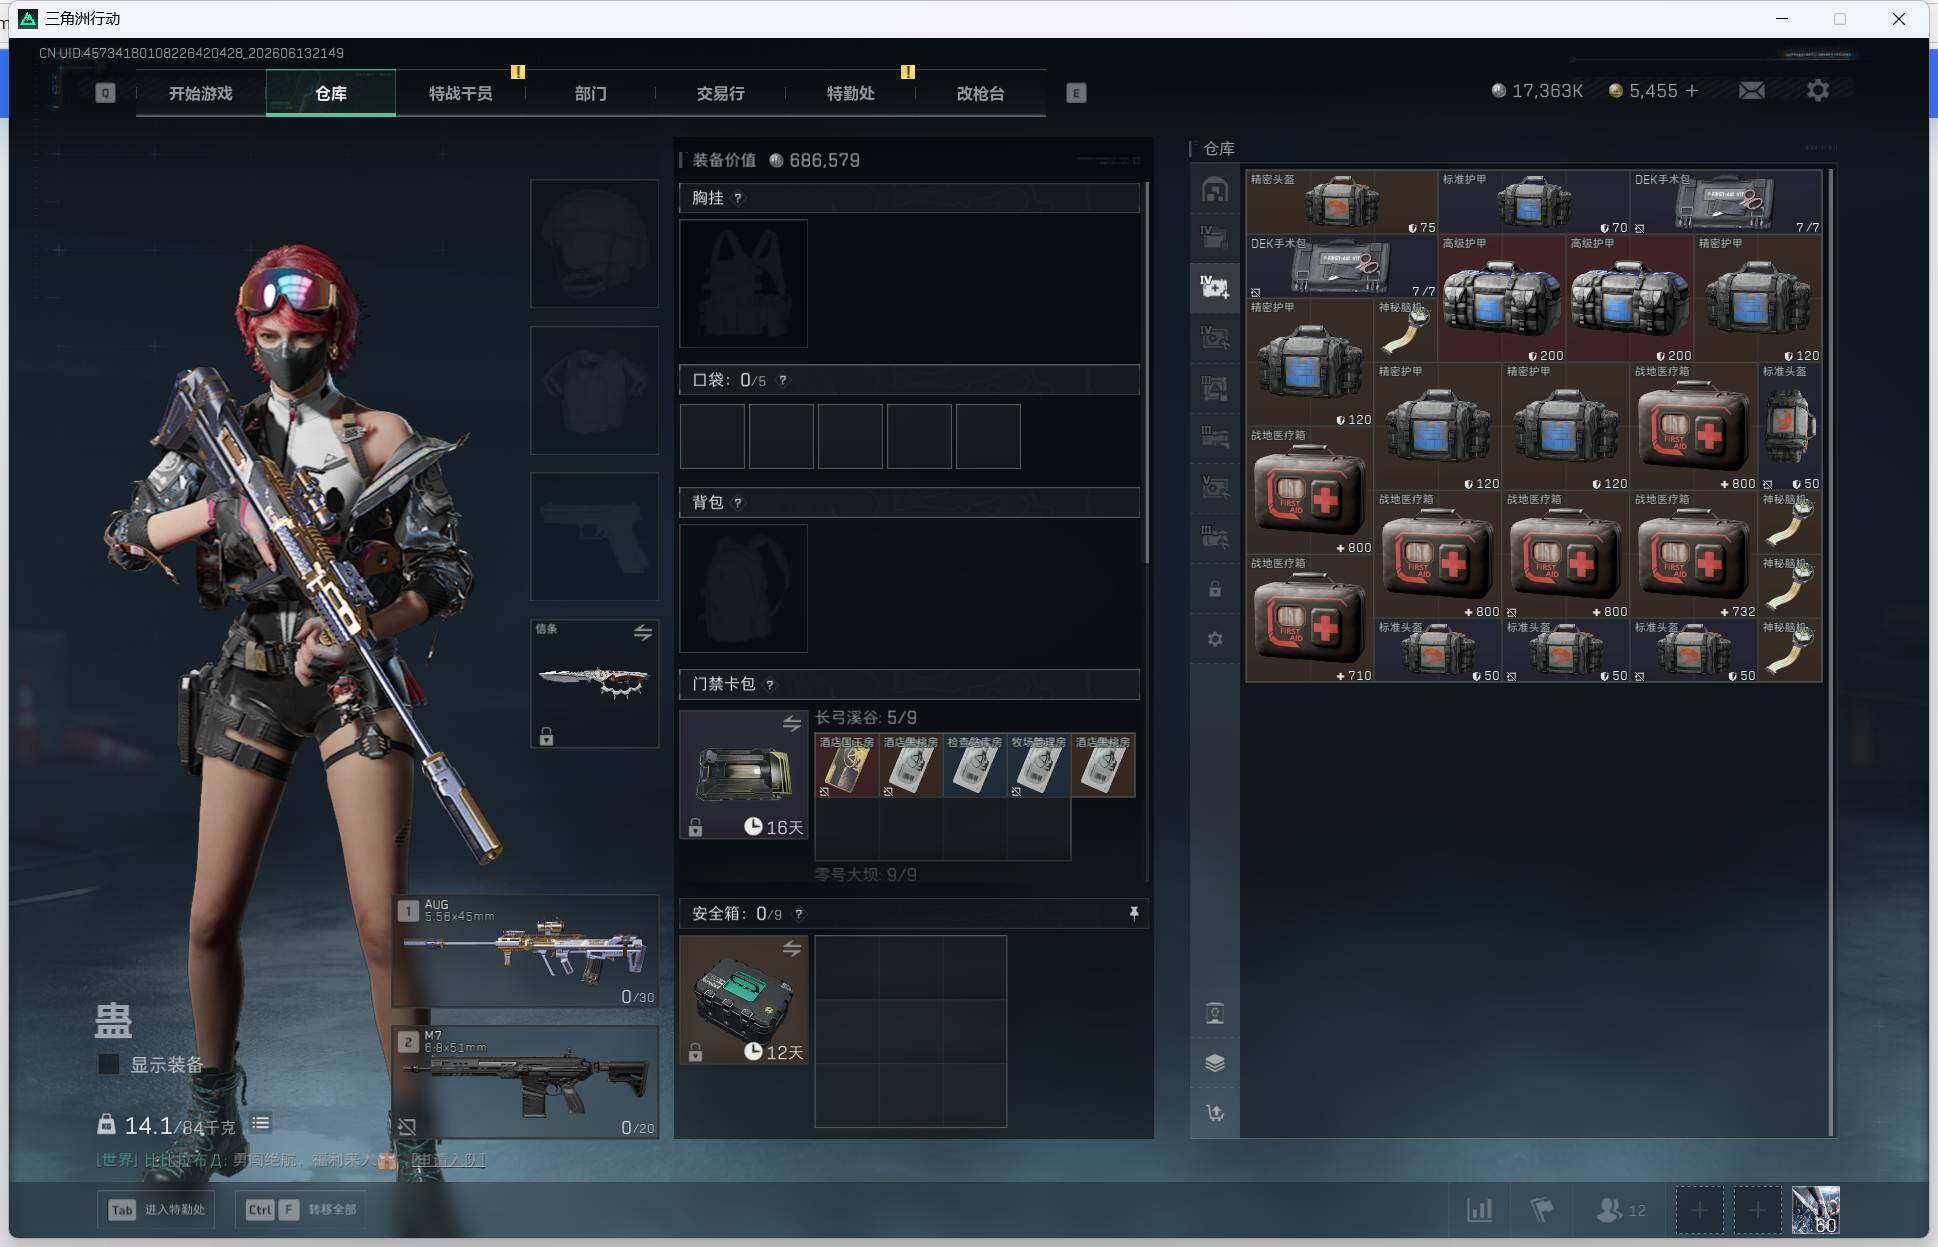1938x1247 pixels.
Task: Open the friends list showing 12
Action: click(1621, 1210)
